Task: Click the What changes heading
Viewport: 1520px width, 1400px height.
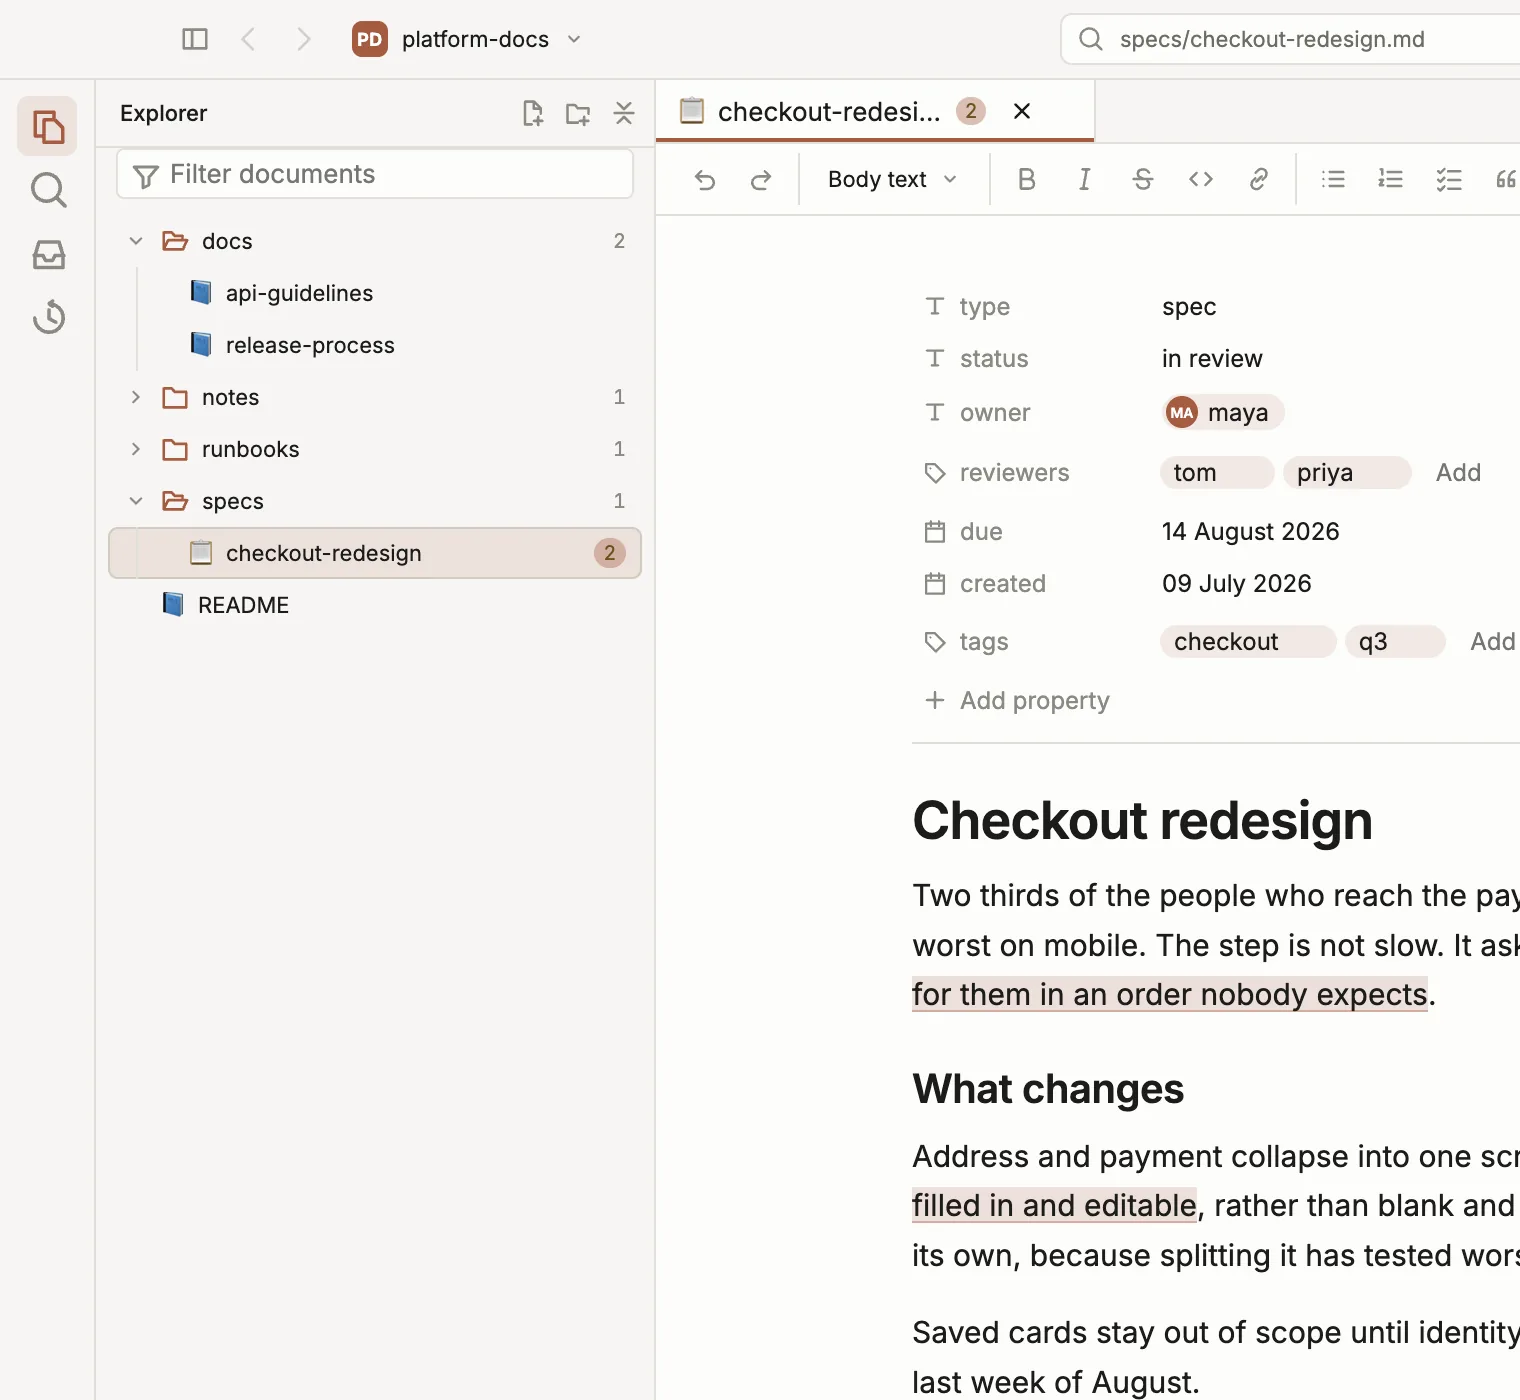Action: click(x=1048, y=1089)
